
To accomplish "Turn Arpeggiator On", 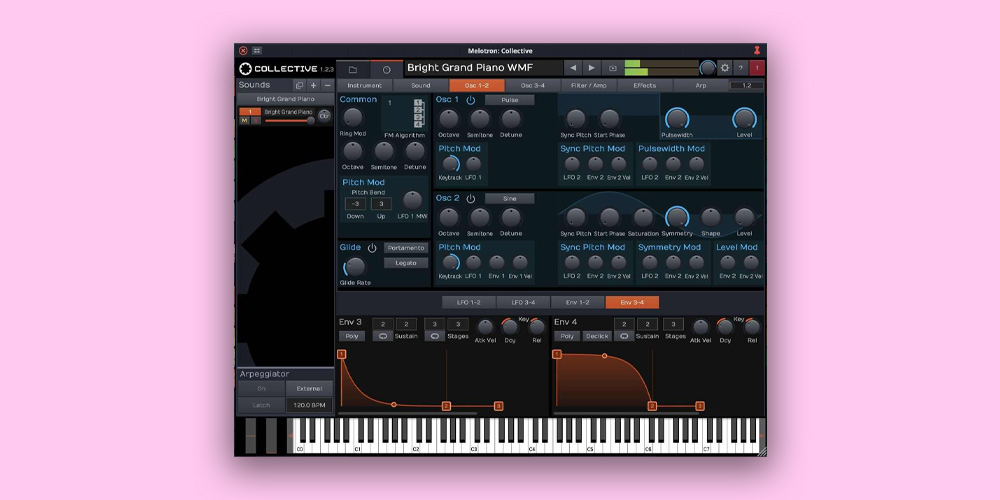I will (261, 388).
